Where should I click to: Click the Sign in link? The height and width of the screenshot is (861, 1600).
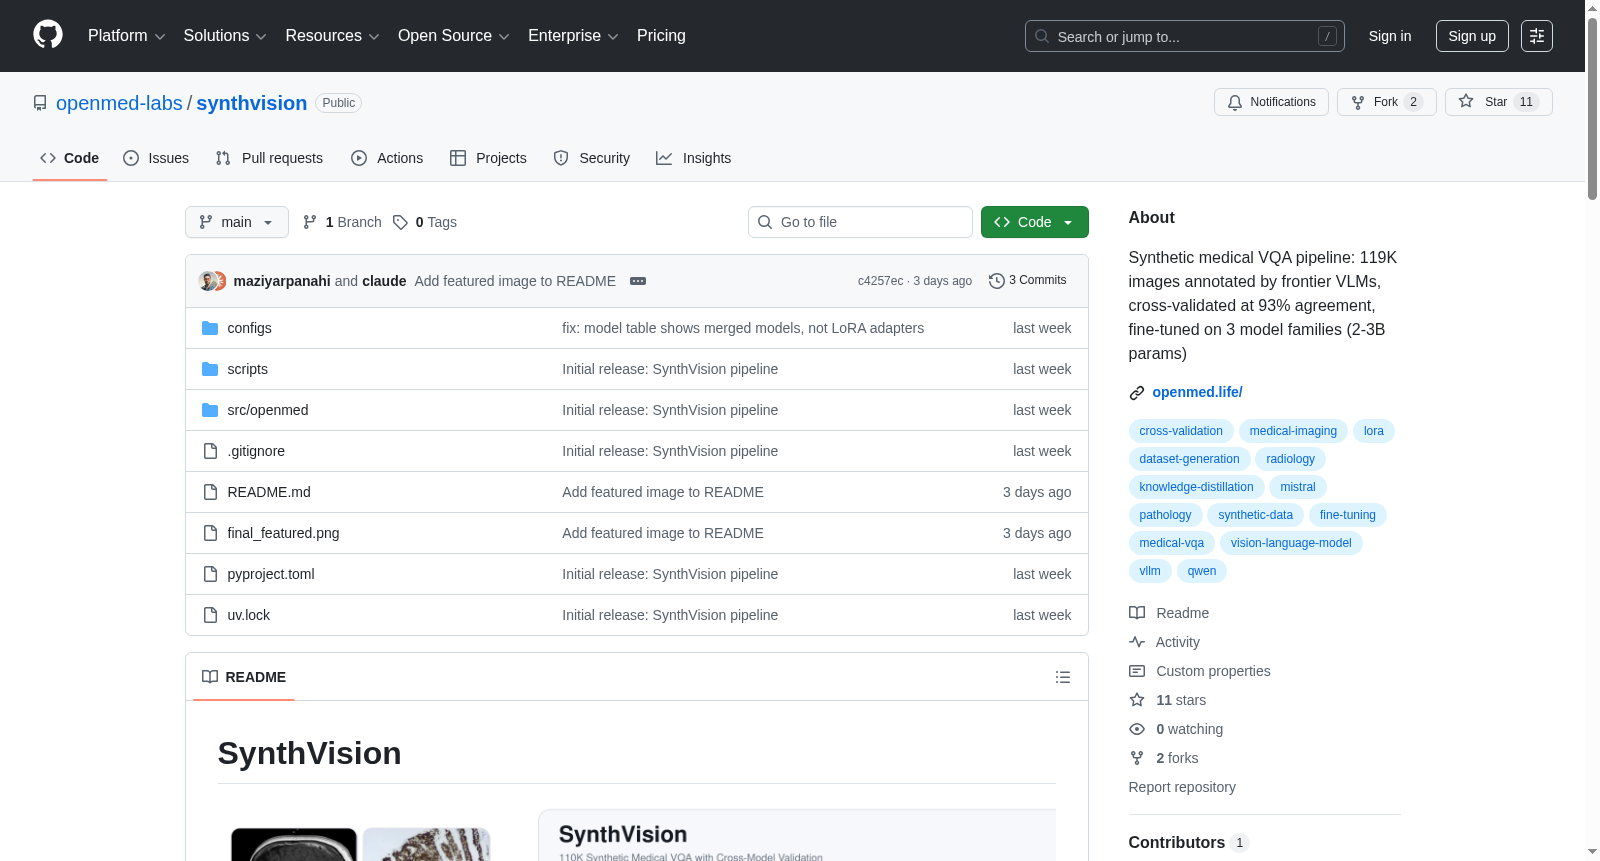click(x=1390, y=36)
